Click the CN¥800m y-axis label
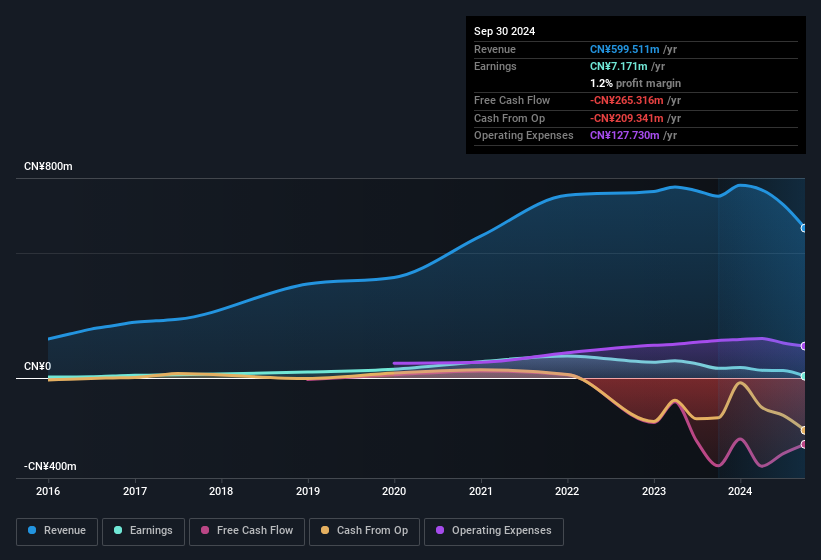This screenshot has height=560, width=821. coord(48,166)
